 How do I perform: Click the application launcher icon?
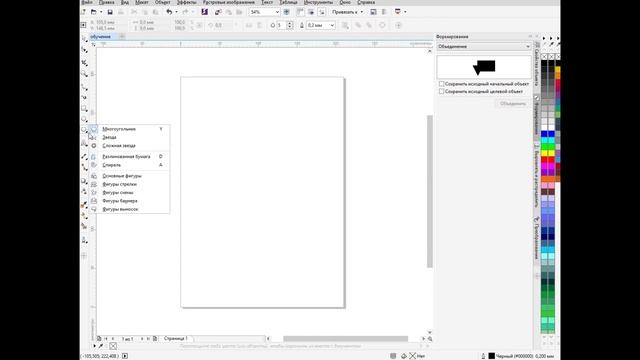tap(398, 12)
